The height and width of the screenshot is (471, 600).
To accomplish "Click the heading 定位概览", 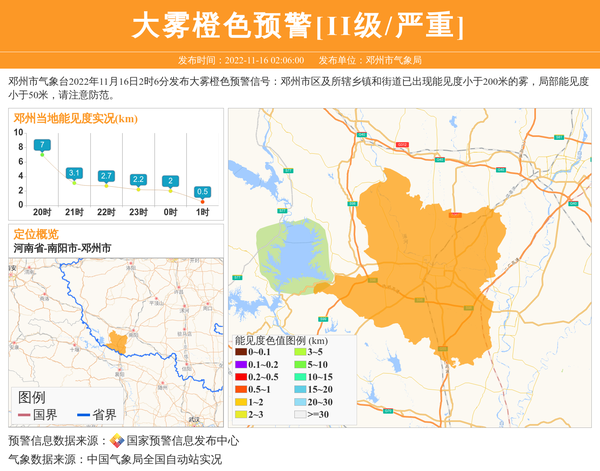I will pos(36,234).
